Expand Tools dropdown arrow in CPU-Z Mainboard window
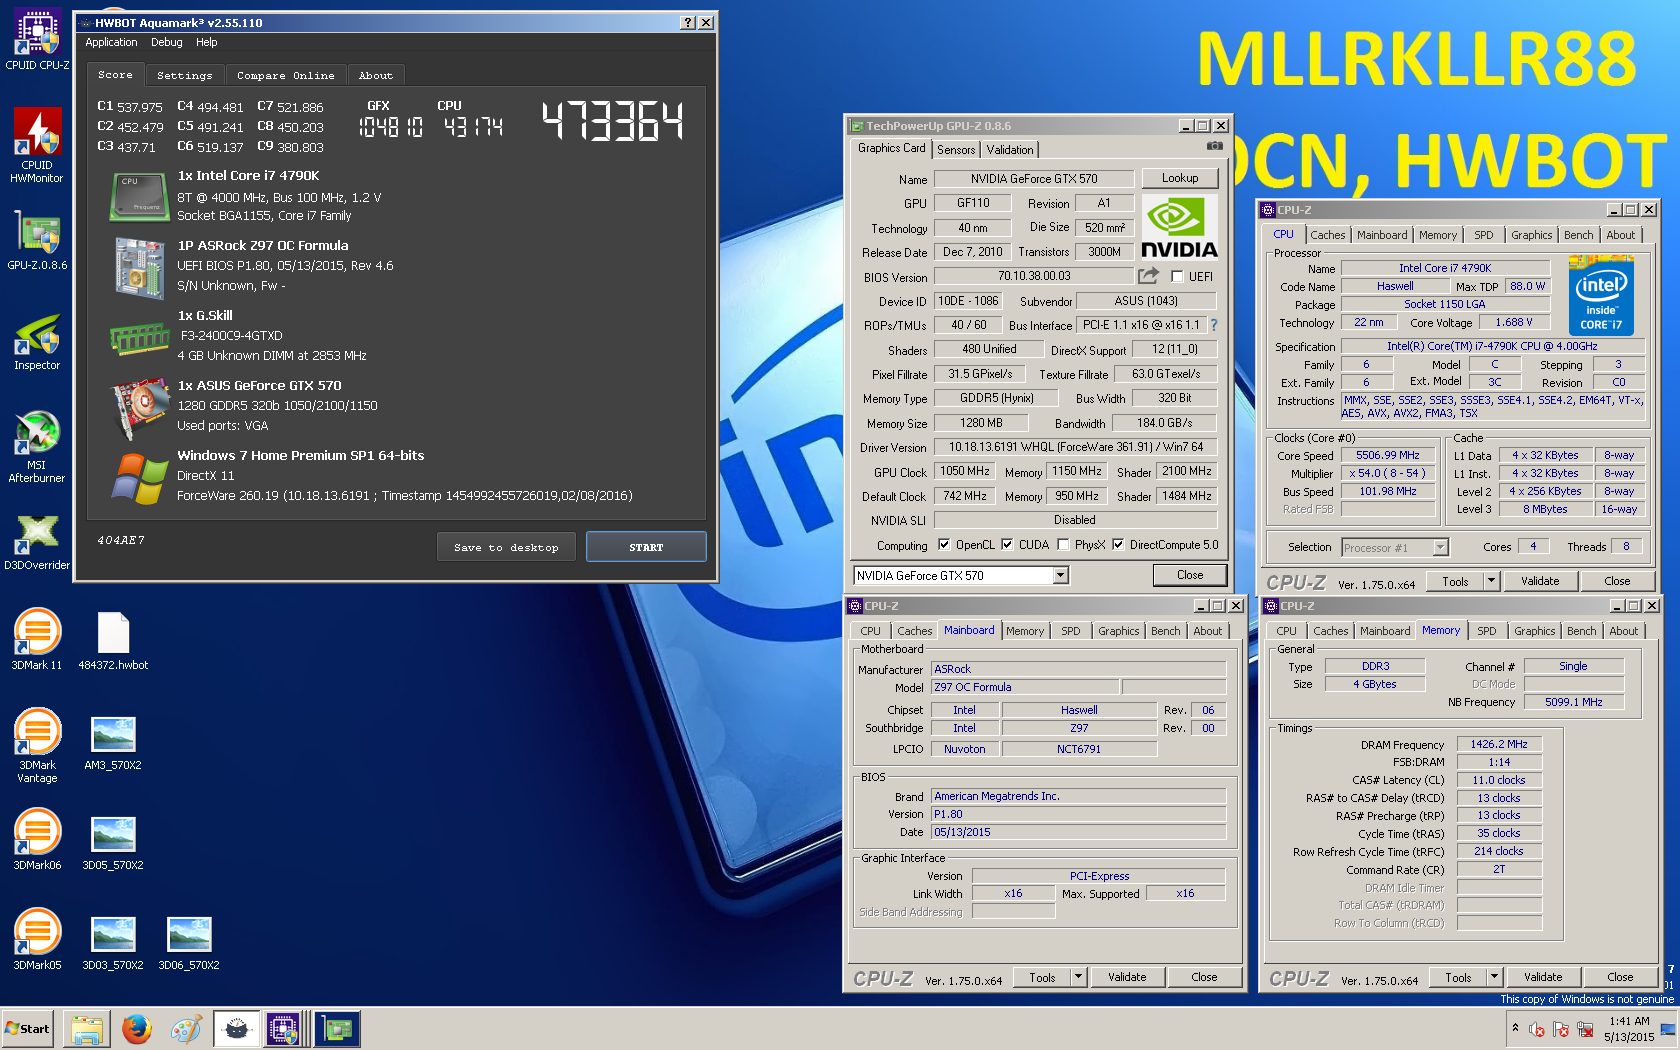 coord(1078,977)
